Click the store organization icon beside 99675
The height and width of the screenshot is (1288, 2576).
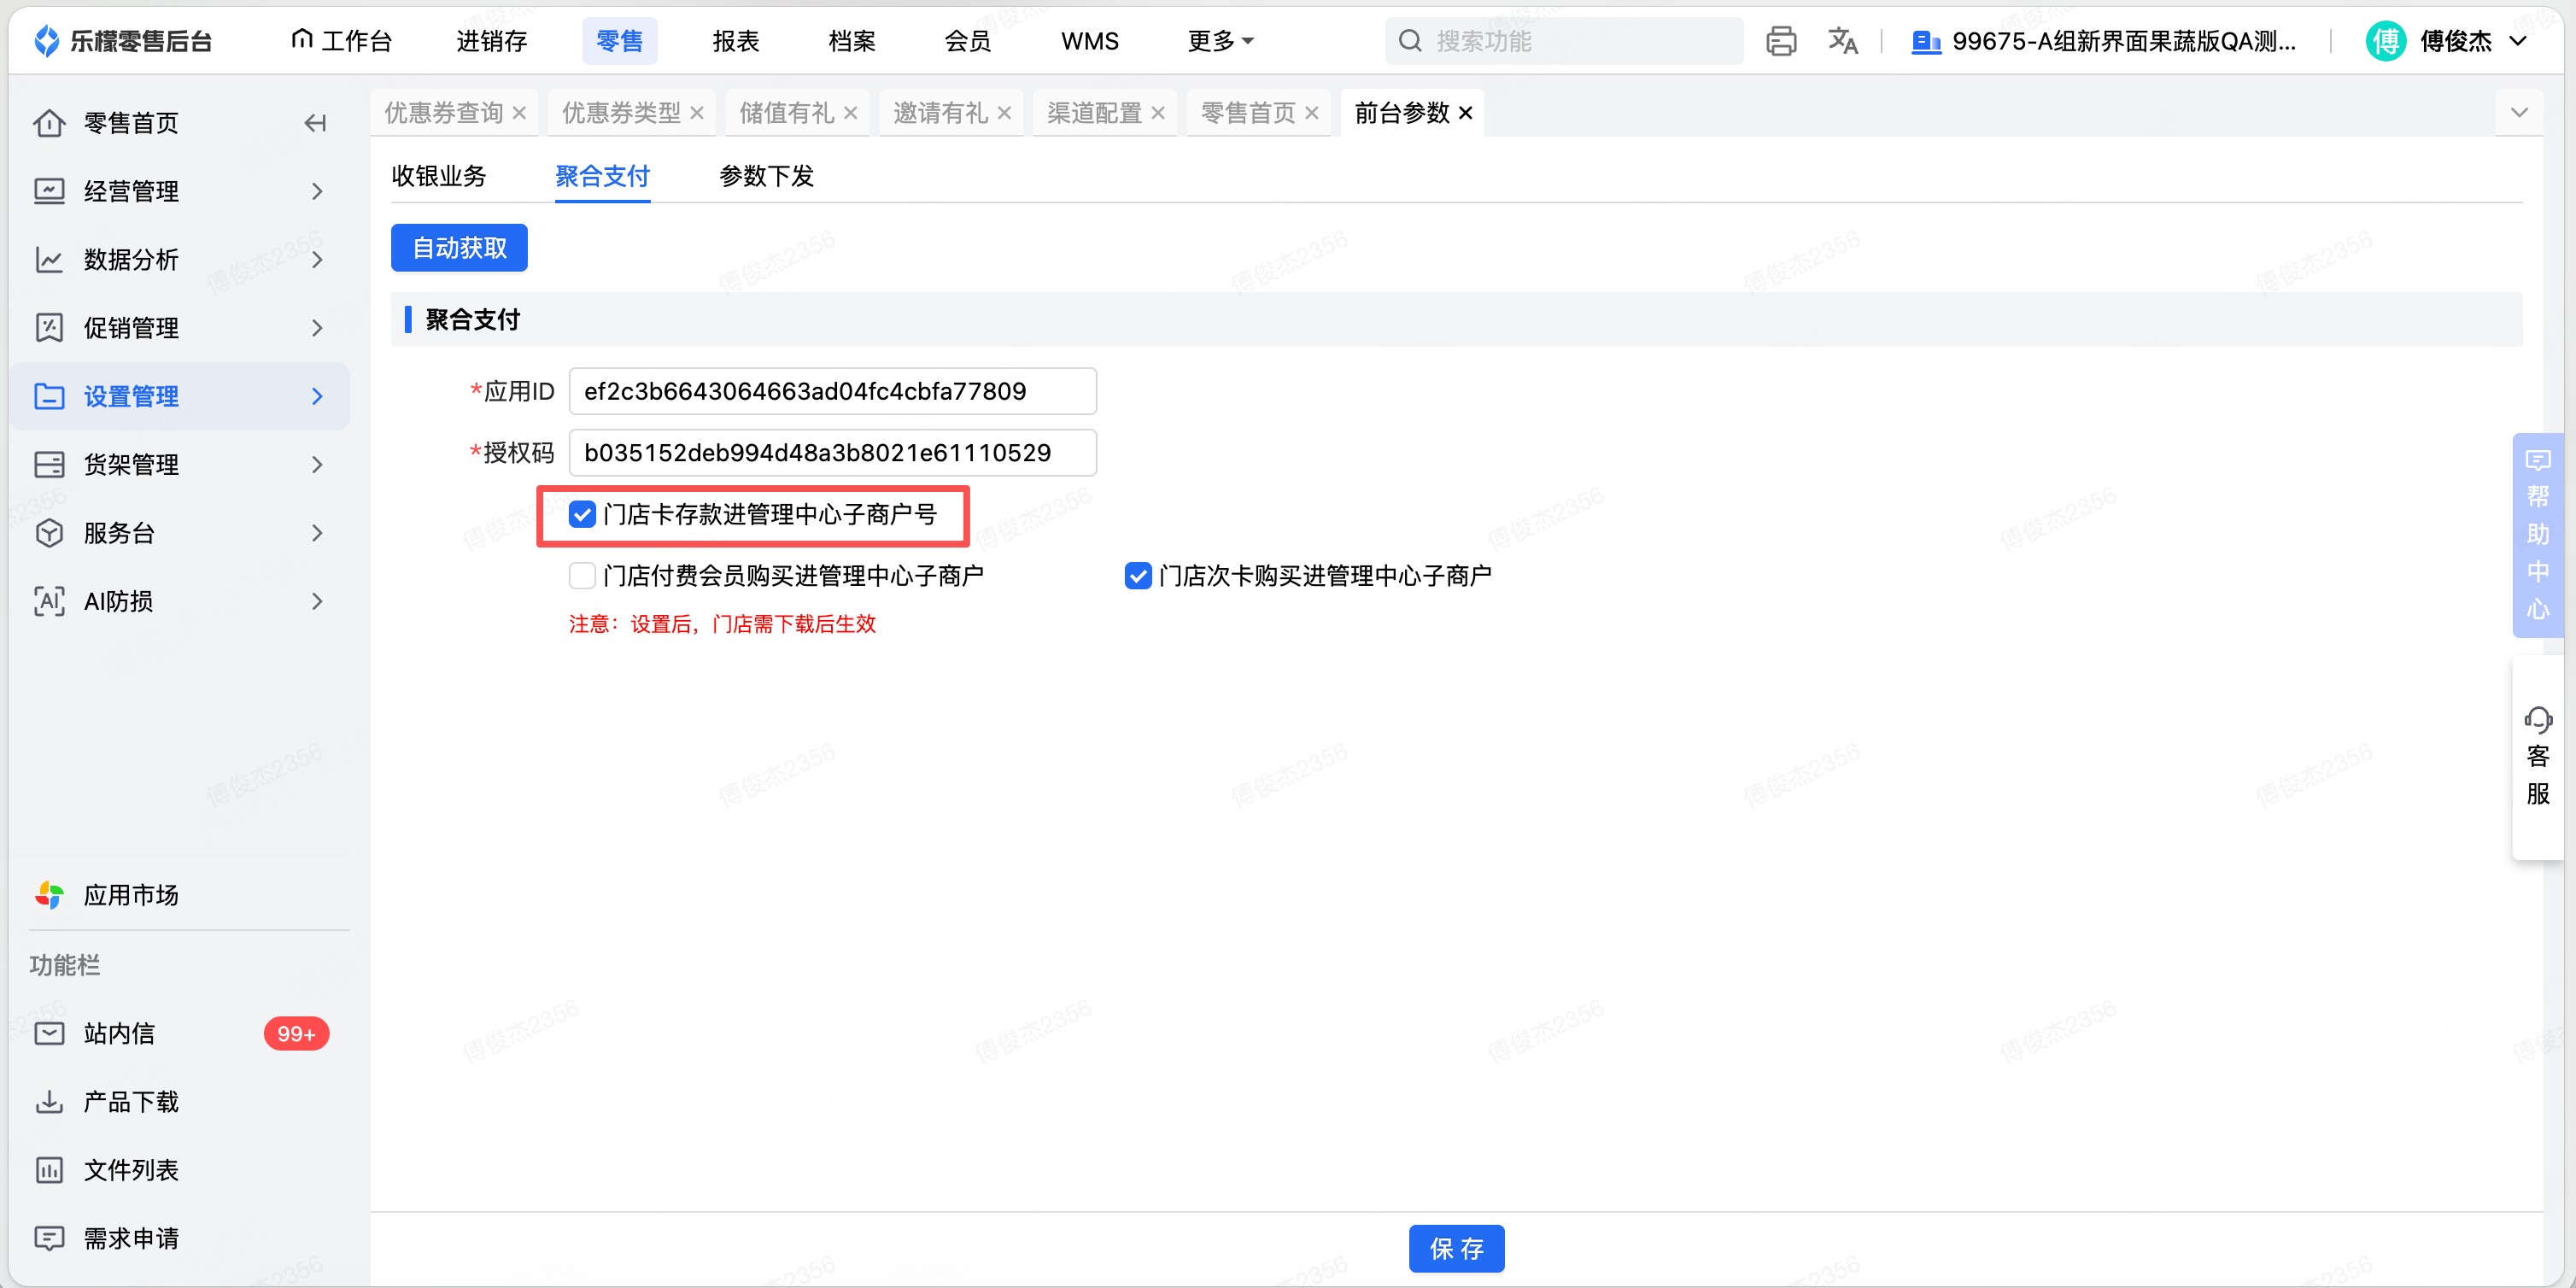coord(1926,41)
